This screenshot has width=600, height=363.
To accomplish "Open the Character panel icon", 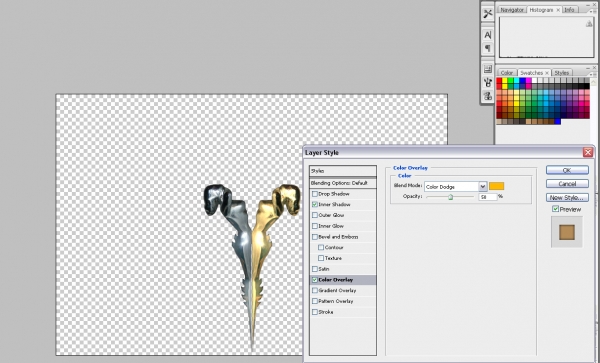I will (x=488, y=35).
